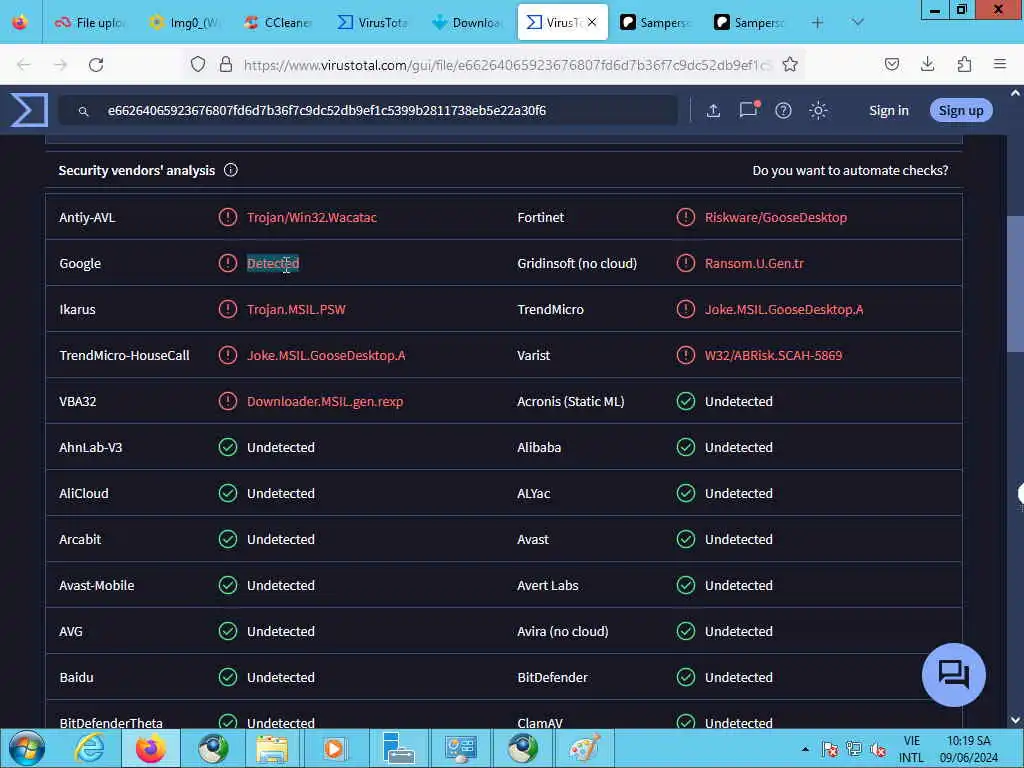The height and width of the screenshot is (768, 1024).
Task: Click the Downloader.MSIL.gen.rexp detection text
Action: (x=325, y=402)
